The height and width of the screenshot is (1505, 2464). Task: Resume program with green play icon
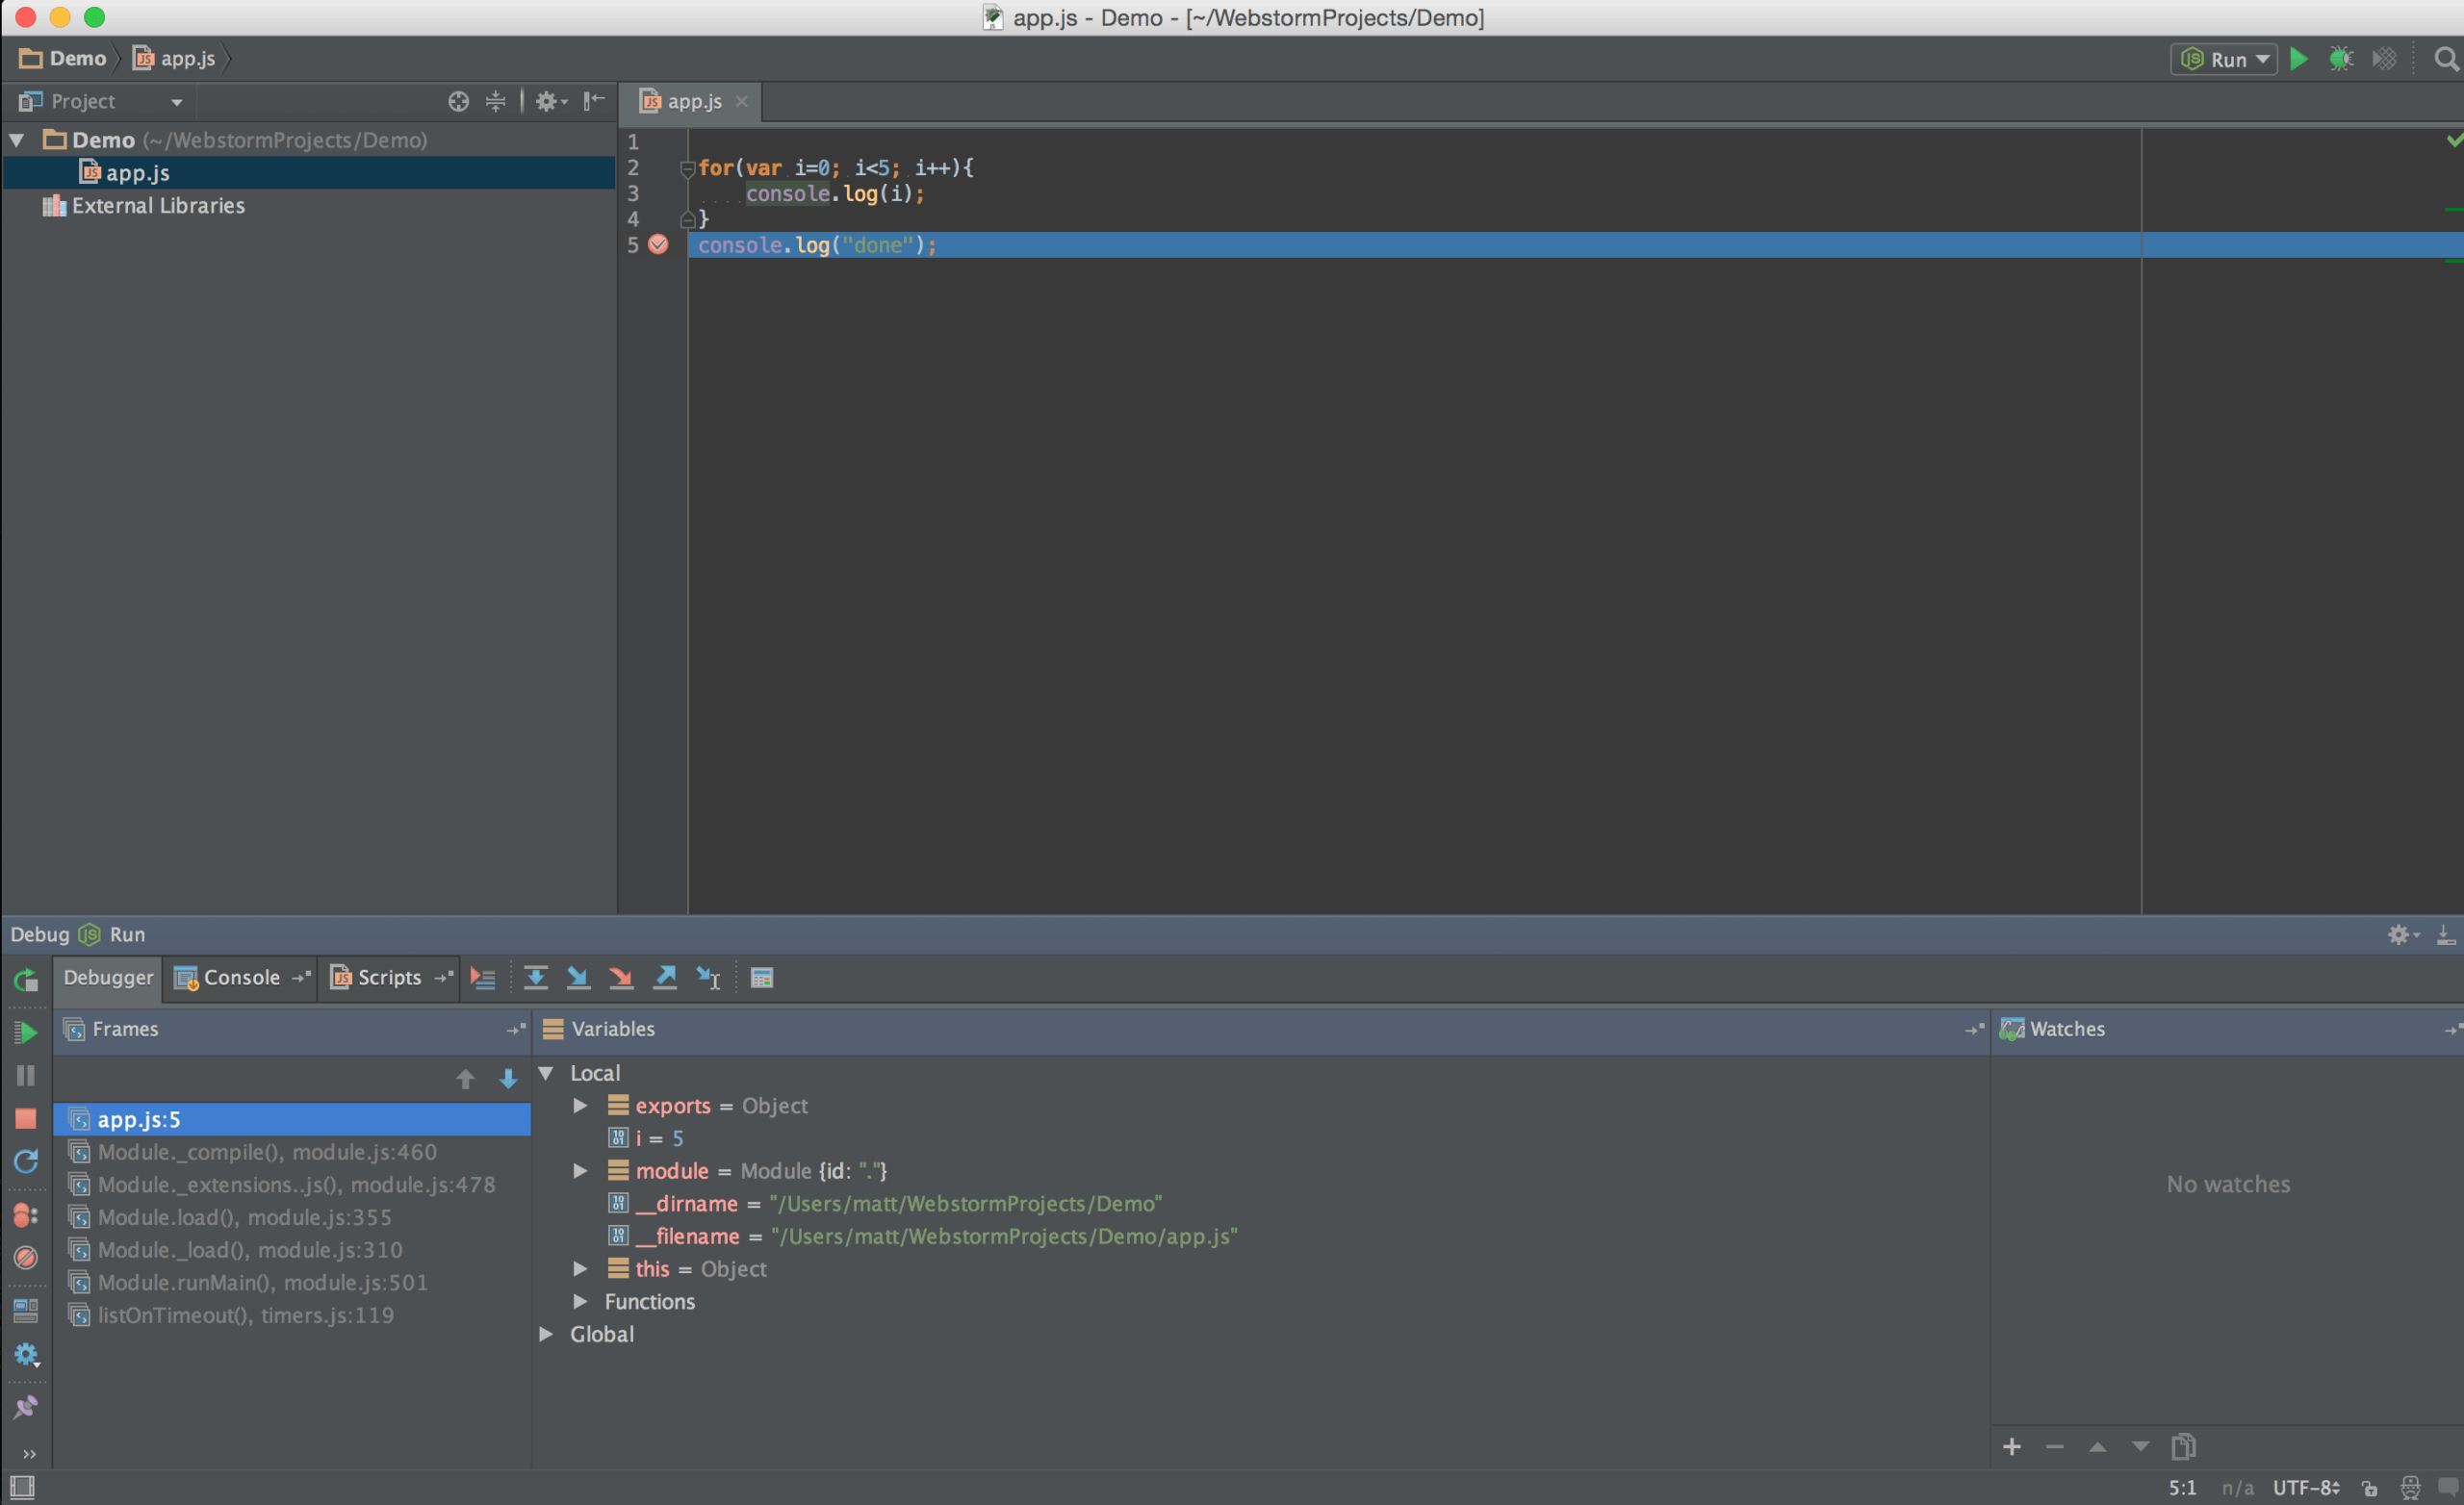tap(26, 1031)
